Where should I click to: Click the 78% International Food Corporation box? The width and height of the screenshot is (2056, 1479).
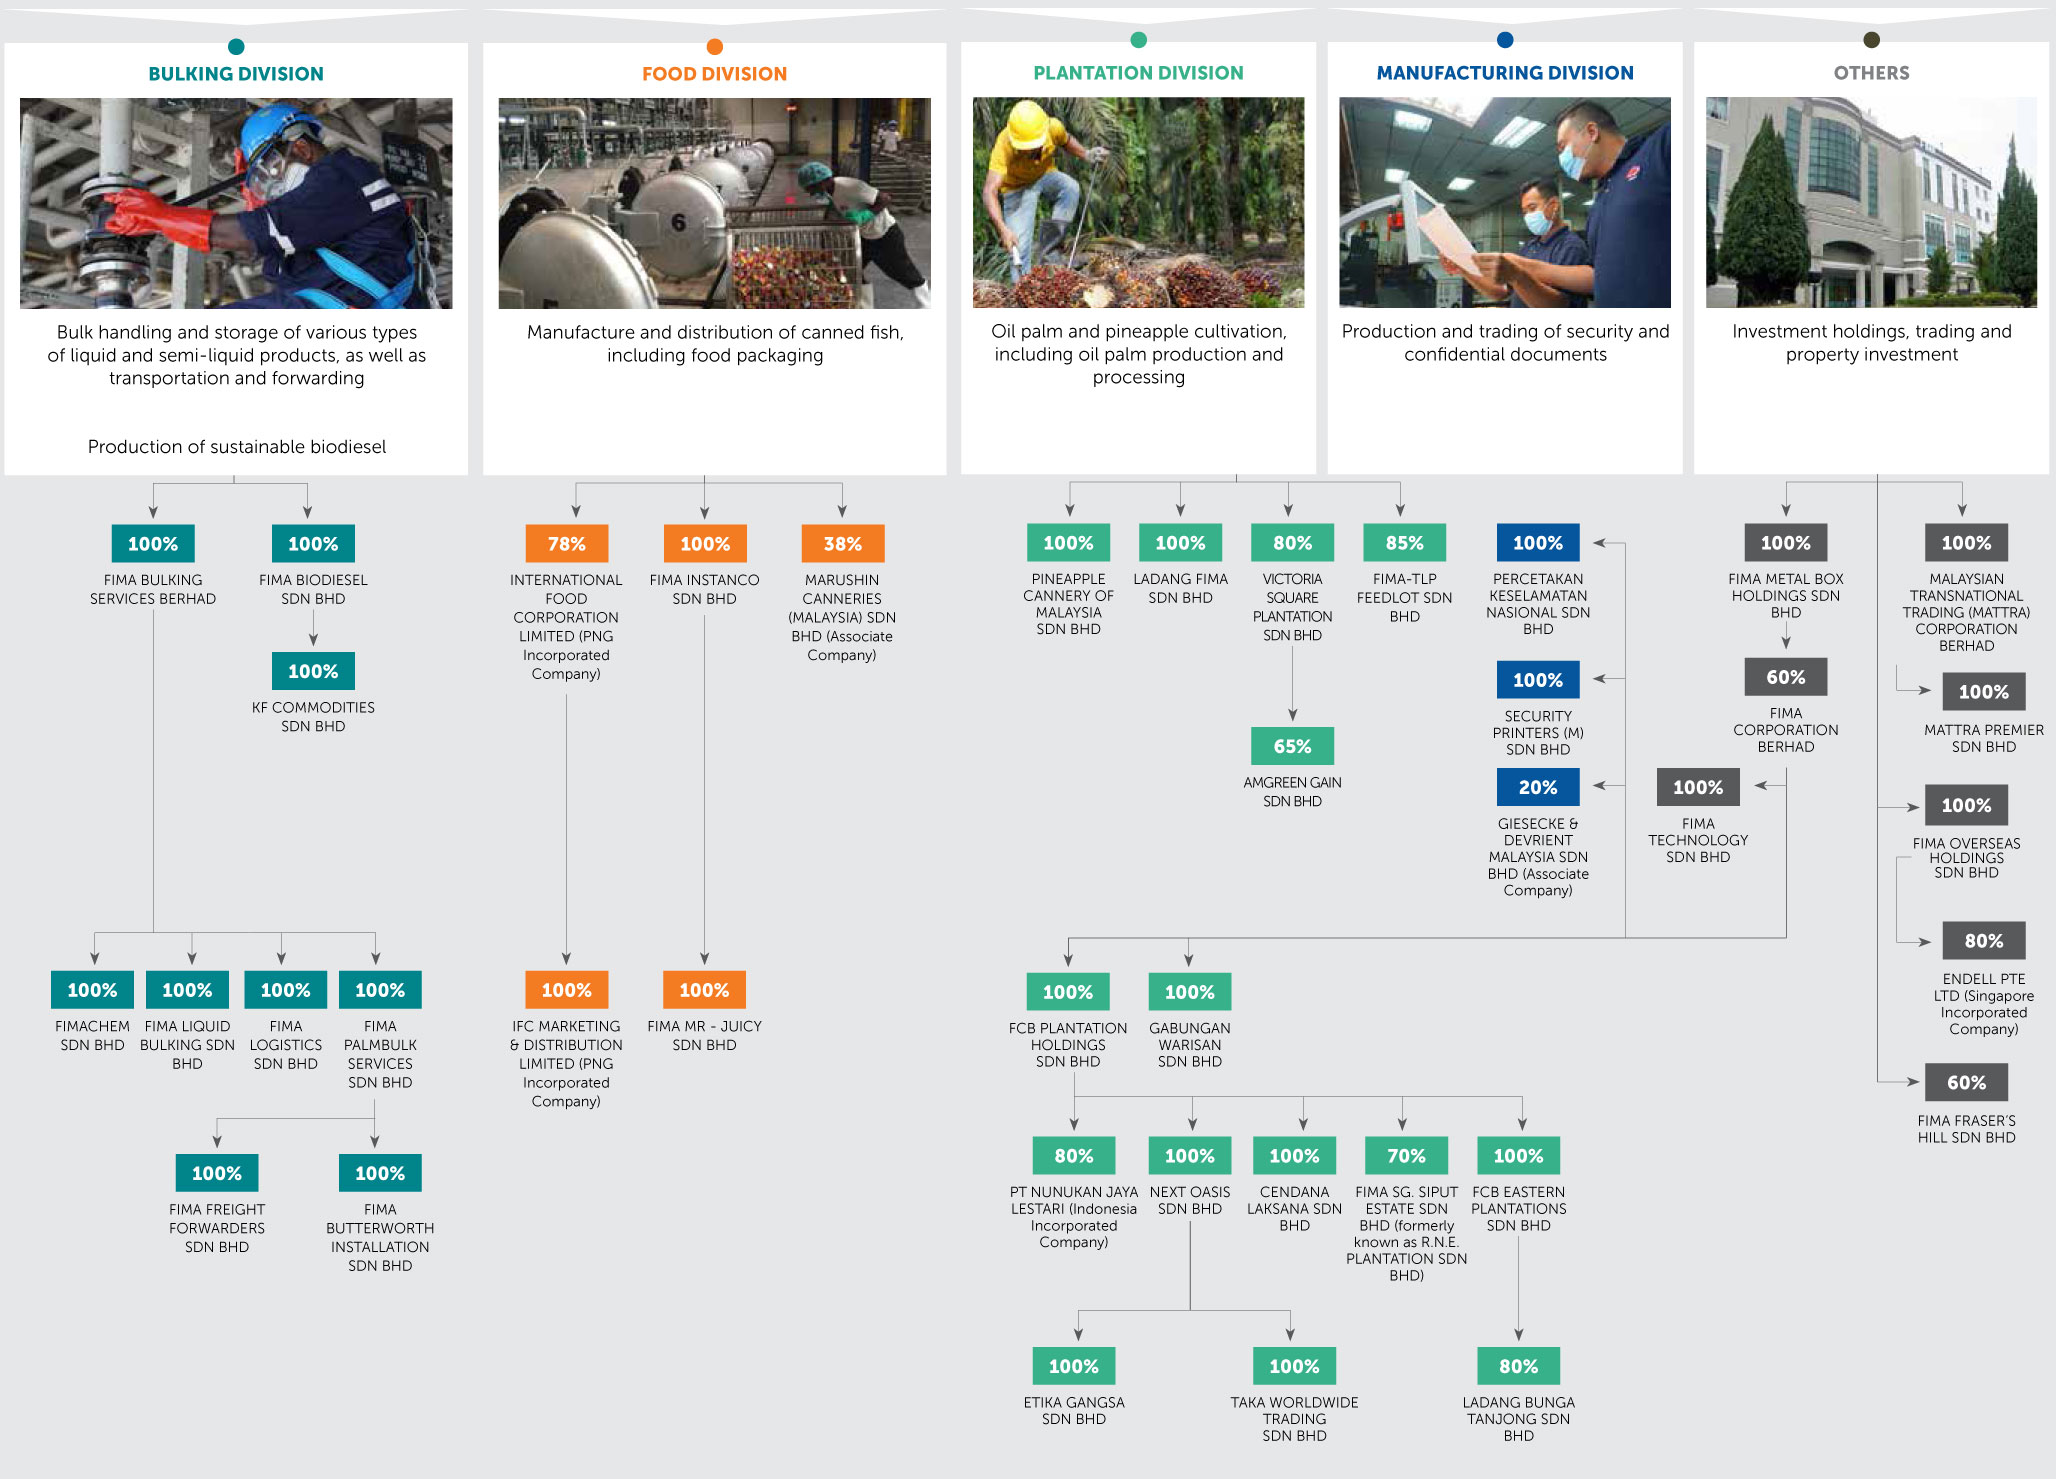(566, 544)
